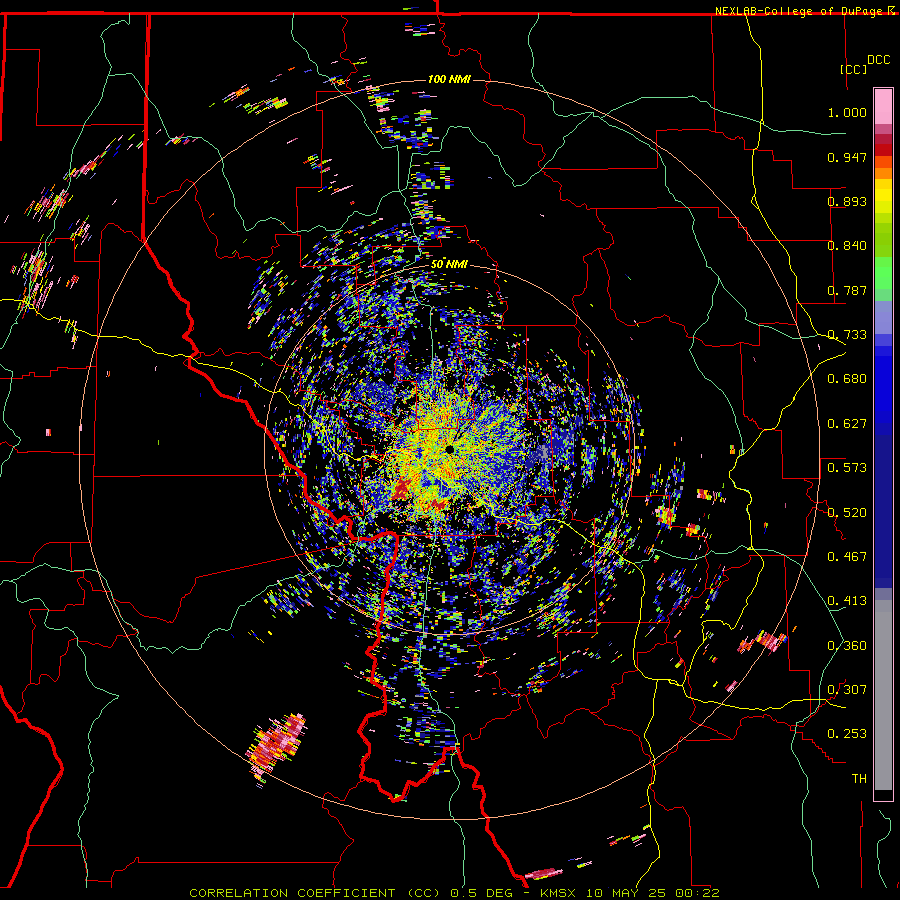The width and height of the screenshot is (900, 900).
Task: Click the 0.840 legend value
Action: (847, 246)
